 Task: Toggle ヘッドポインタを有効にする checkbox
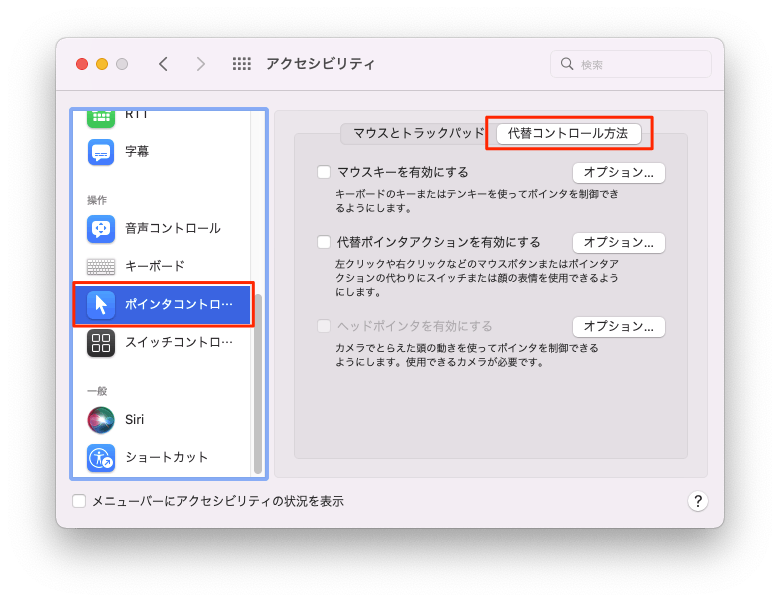(324, 326)
